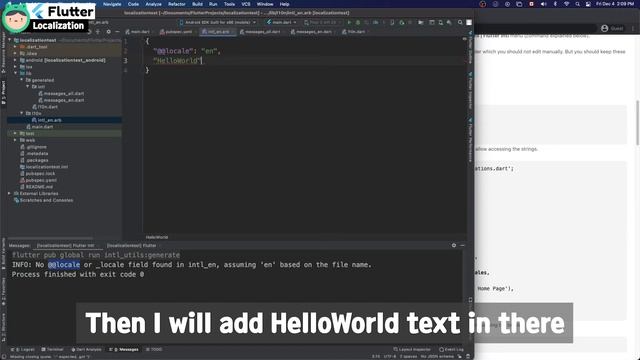Open Event Log tool window

pyautogui.click(x=451, y=350)
